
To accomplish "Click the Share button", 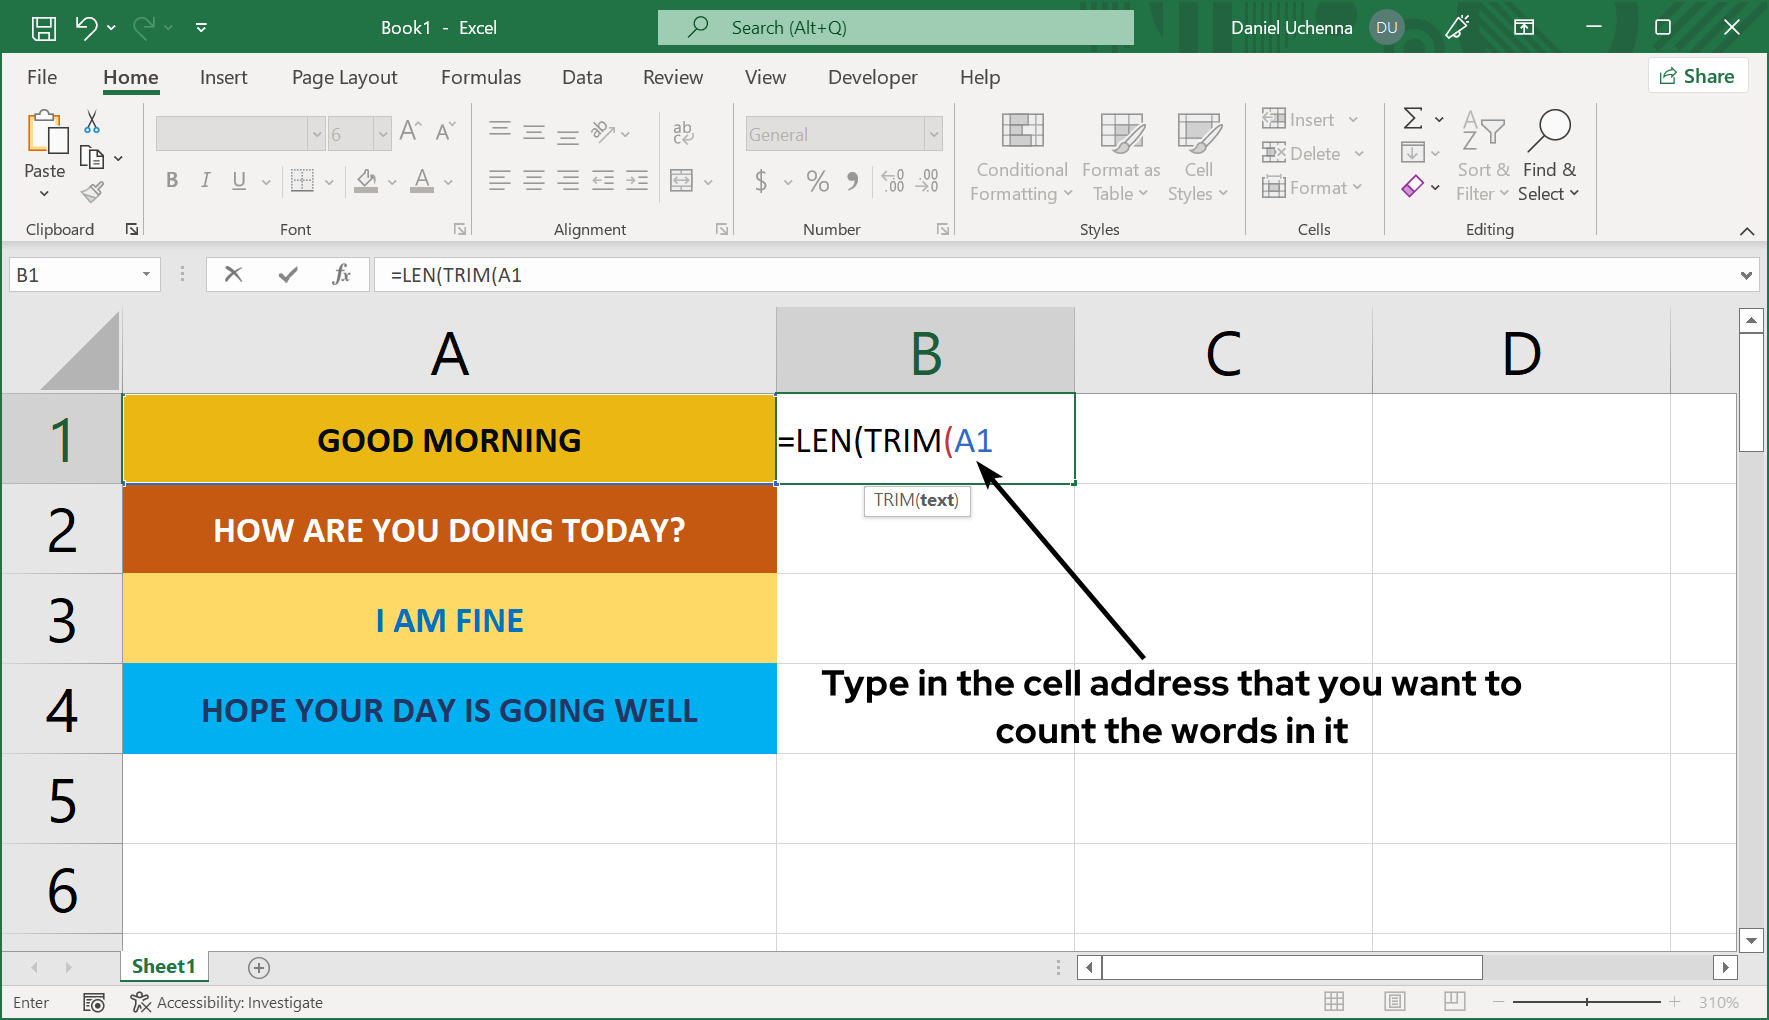I will click(x=1697, y=76).
